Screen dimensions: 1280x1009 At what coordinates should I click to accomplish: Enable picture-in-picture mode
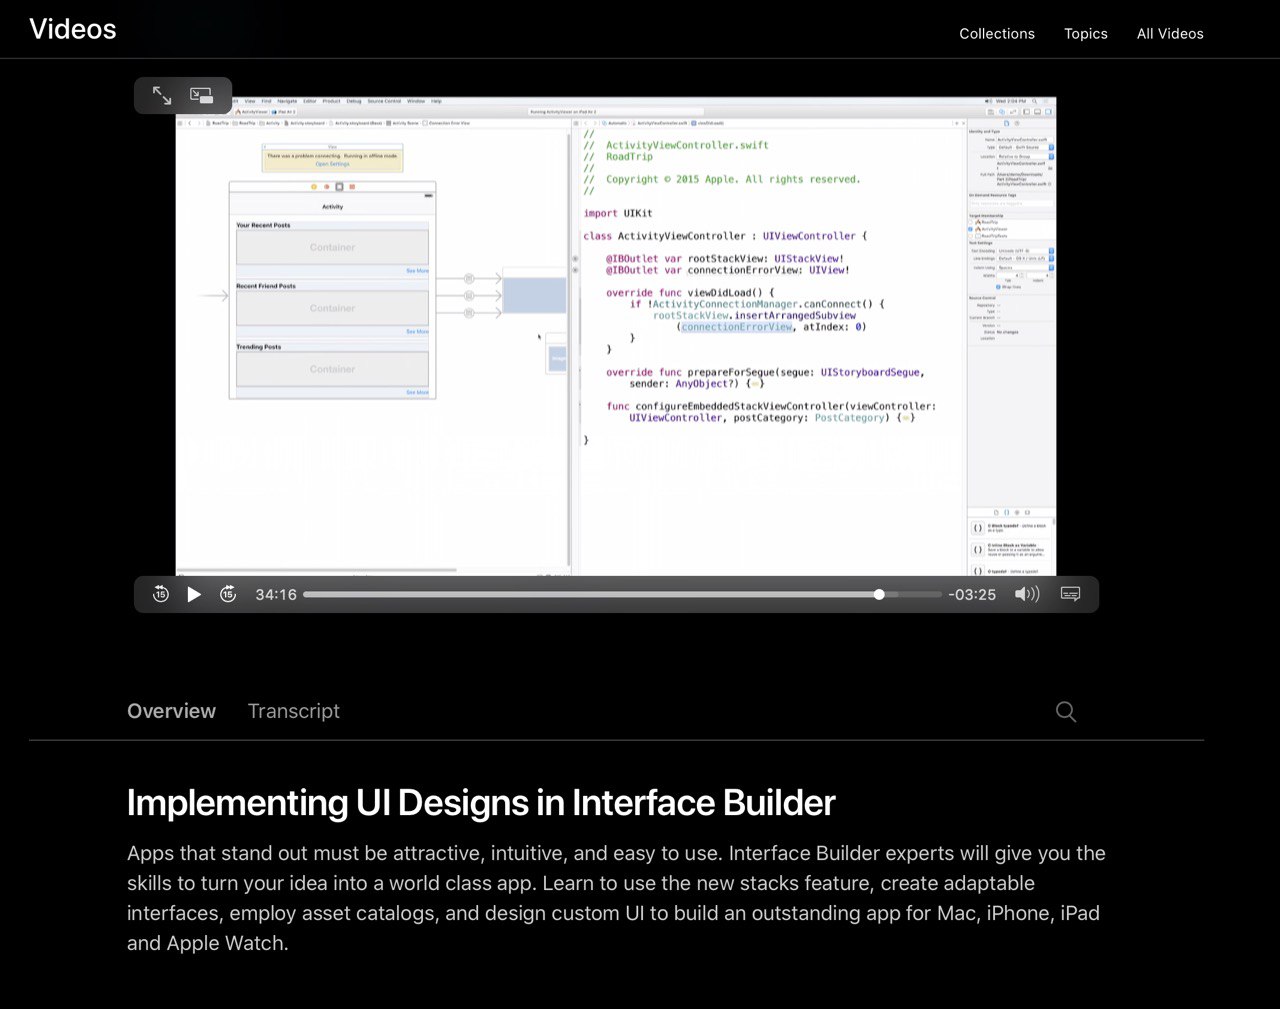[x=202, y=96]
